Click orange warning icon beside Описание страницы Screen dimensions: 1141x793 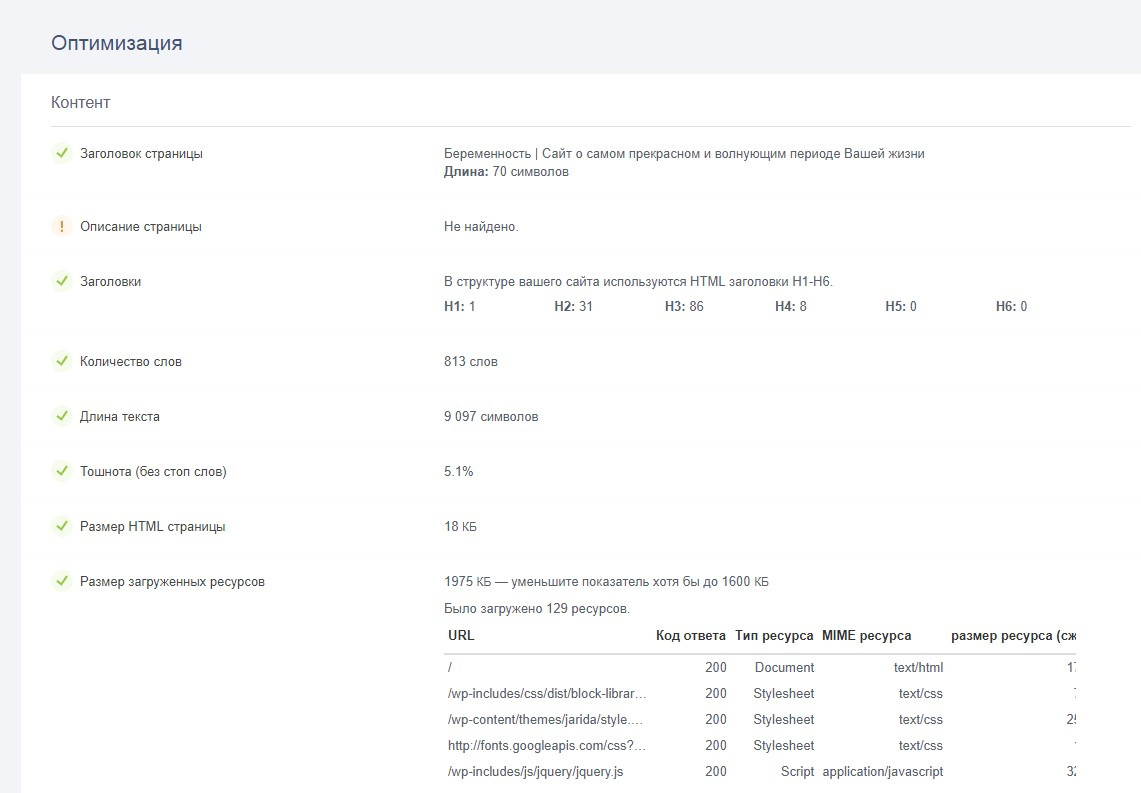(62, 226)
